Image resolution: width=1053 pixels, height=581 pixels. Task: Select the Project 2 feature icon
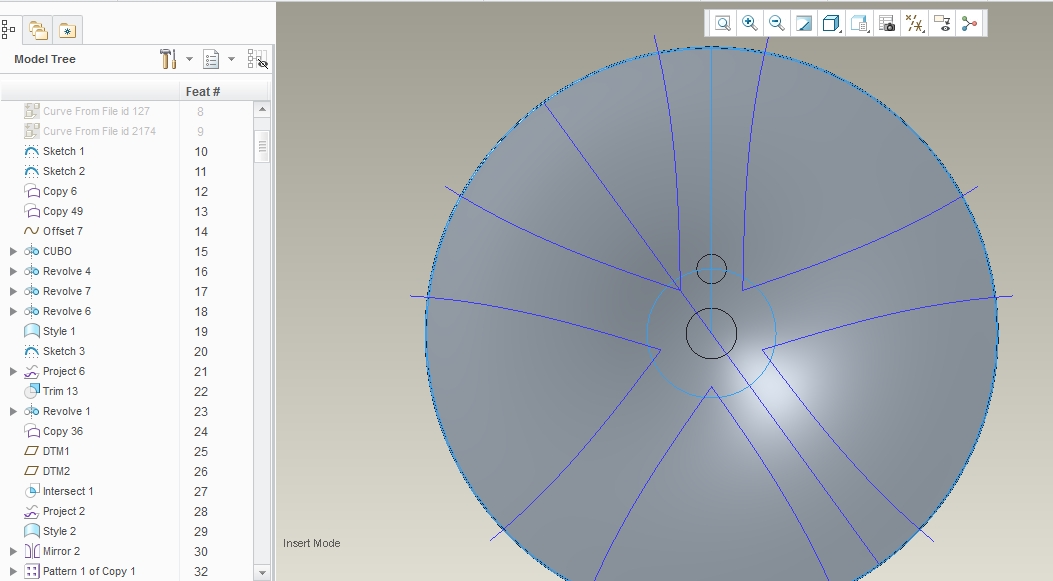click(32, 511)
